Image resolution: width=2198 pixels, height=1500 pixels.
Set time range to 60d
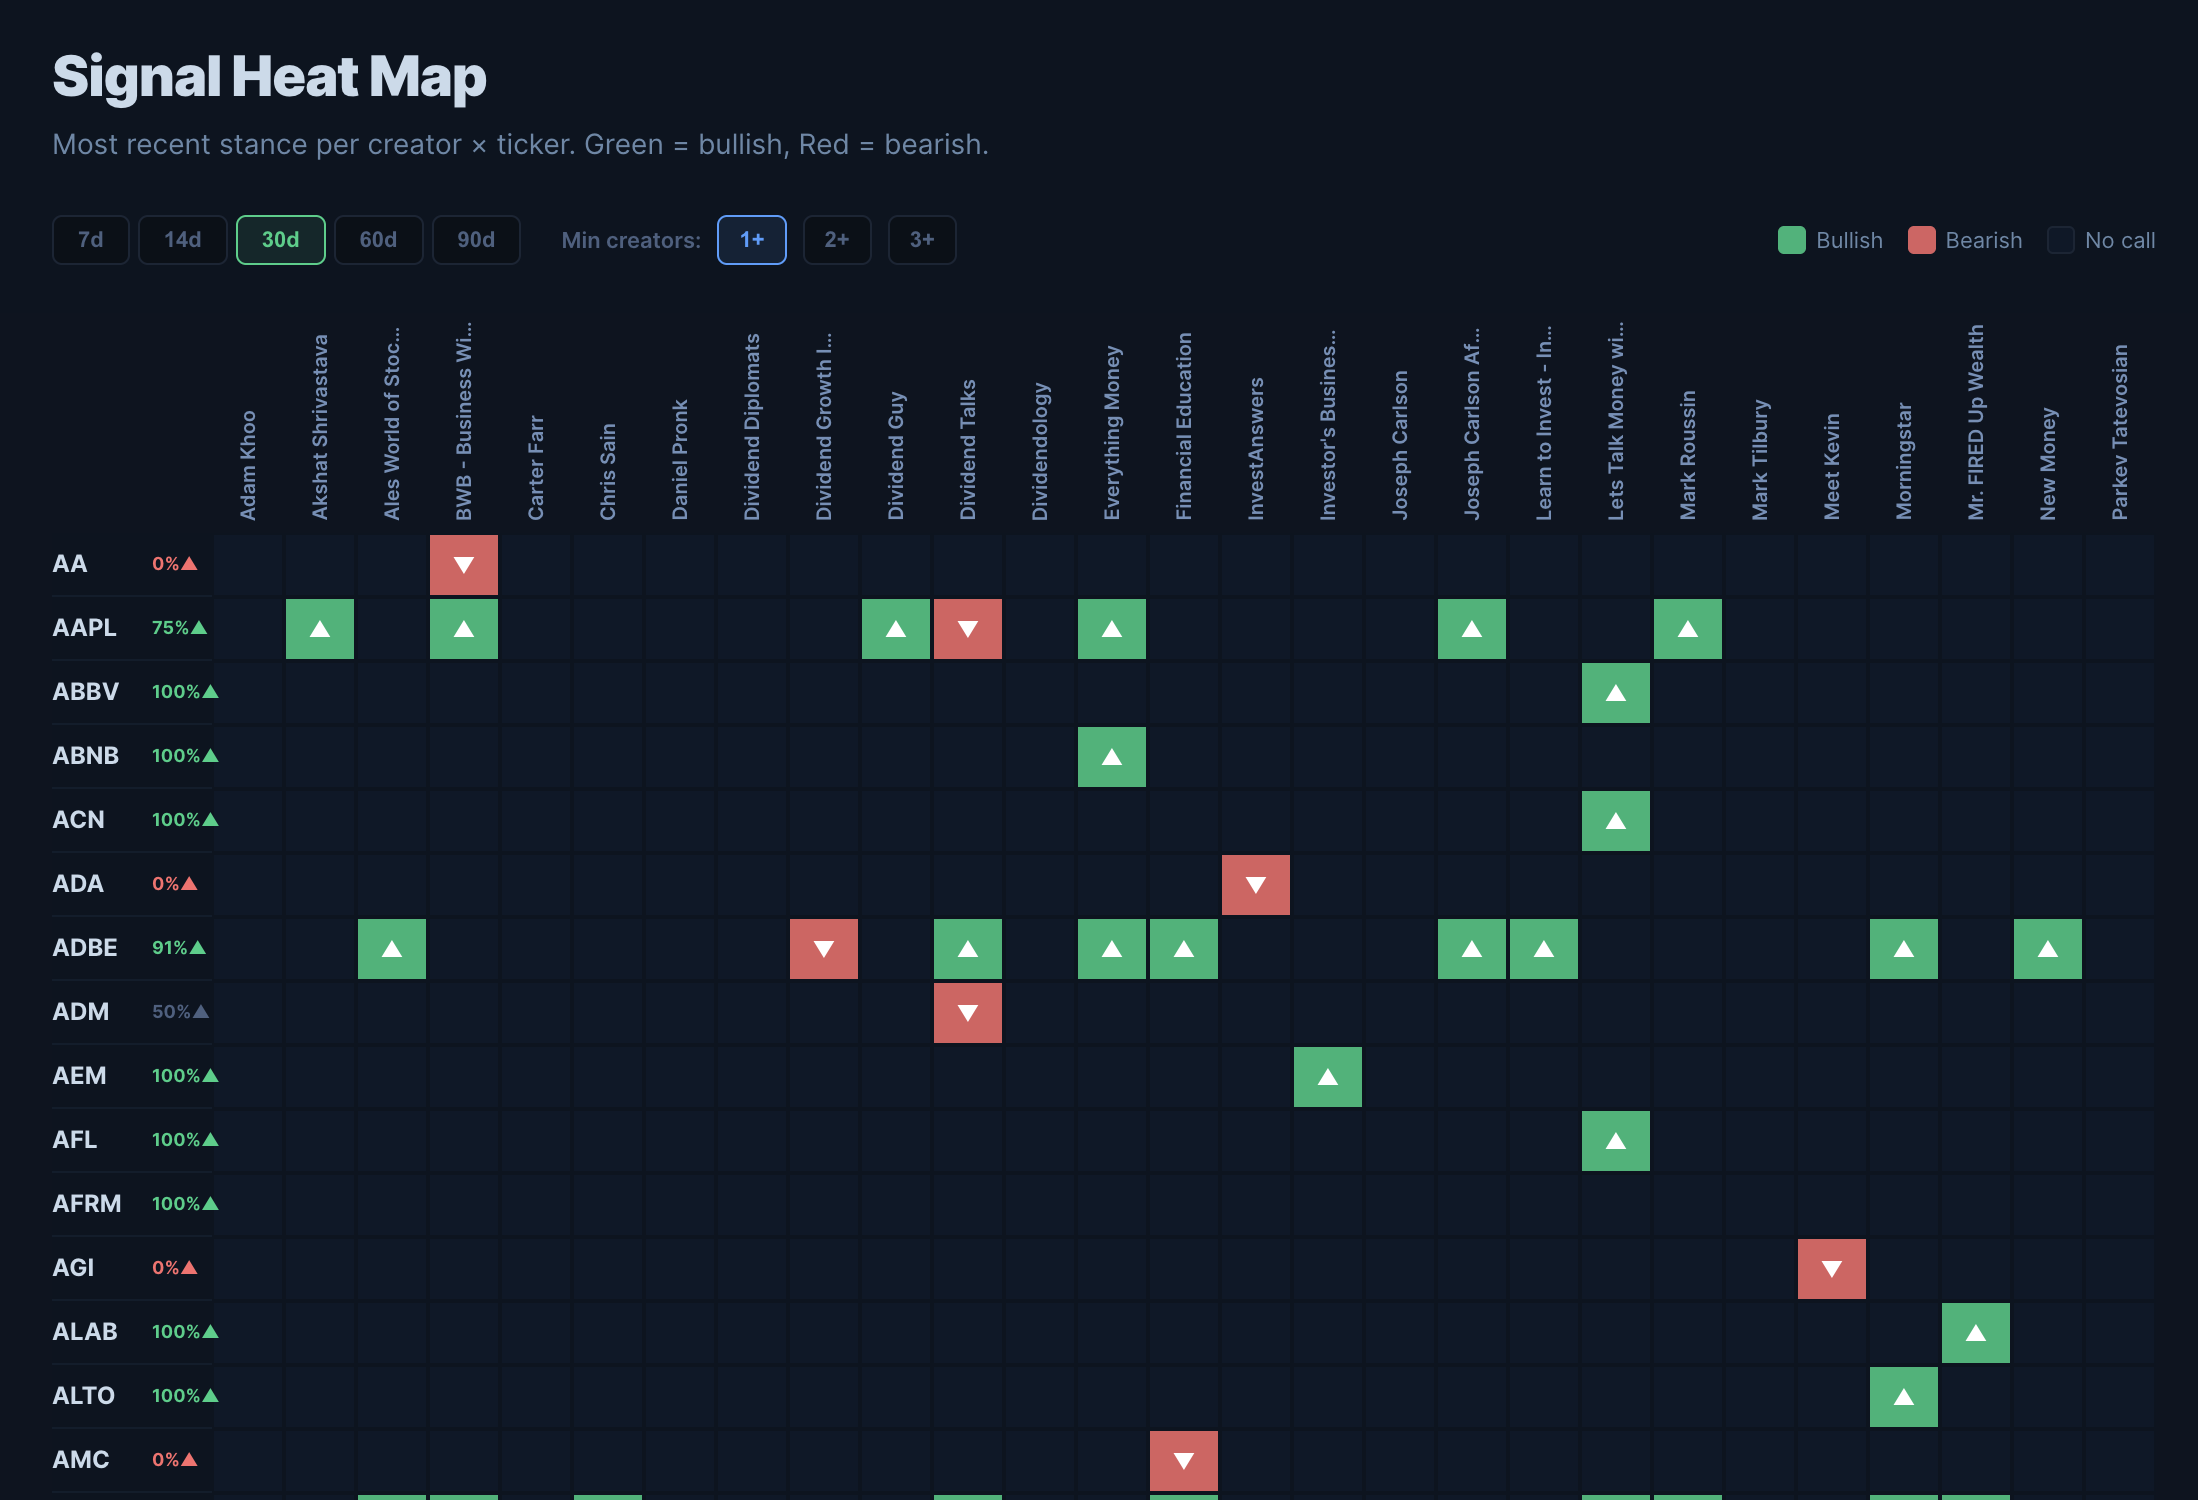coord(379,240)
